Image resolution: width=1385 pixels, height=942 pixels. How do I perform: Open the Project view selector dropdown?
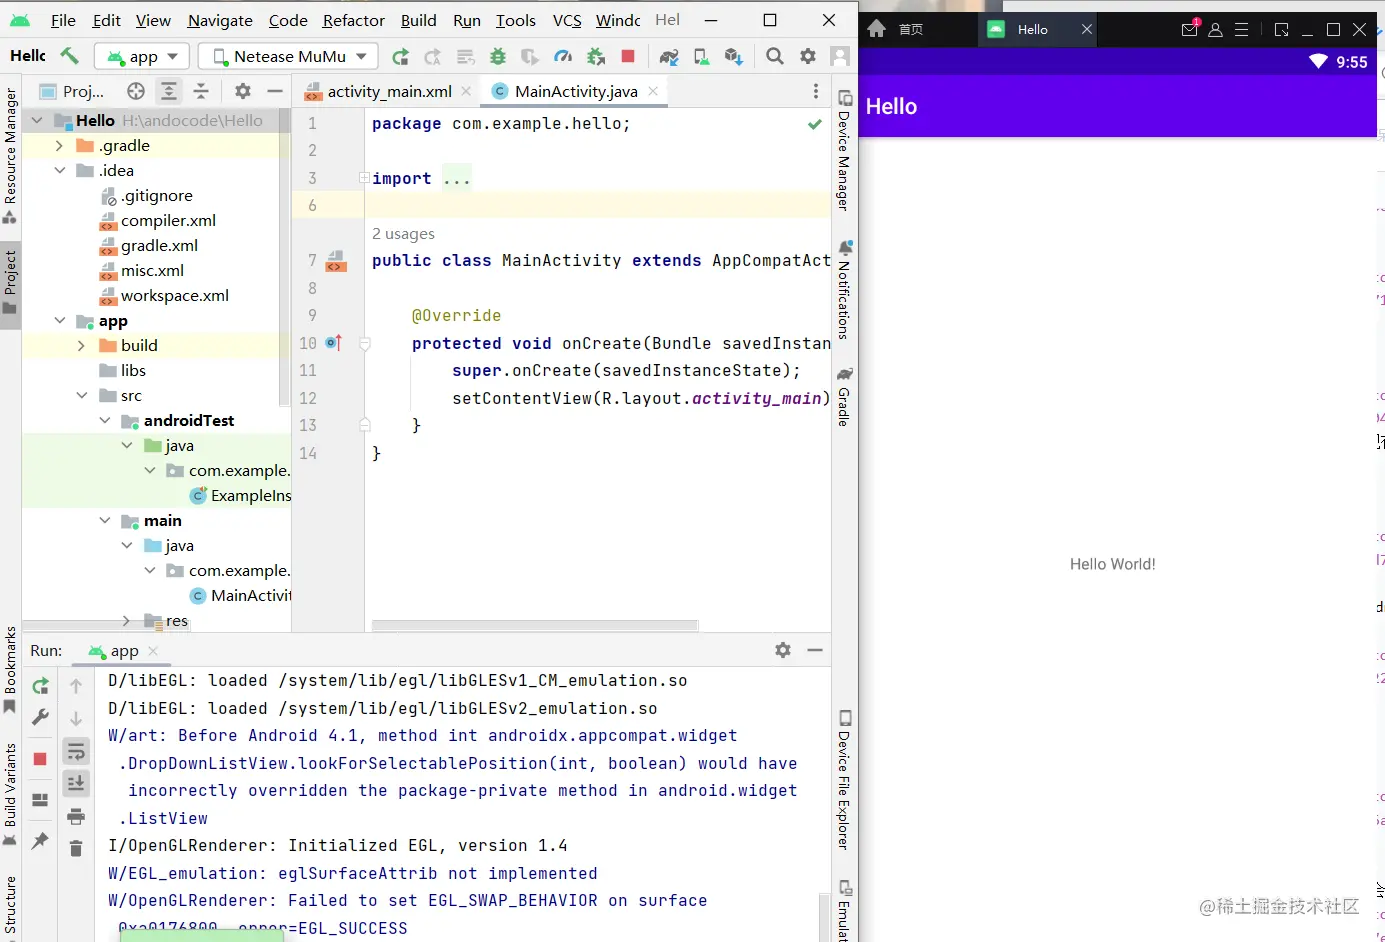[x=71, y=91]
